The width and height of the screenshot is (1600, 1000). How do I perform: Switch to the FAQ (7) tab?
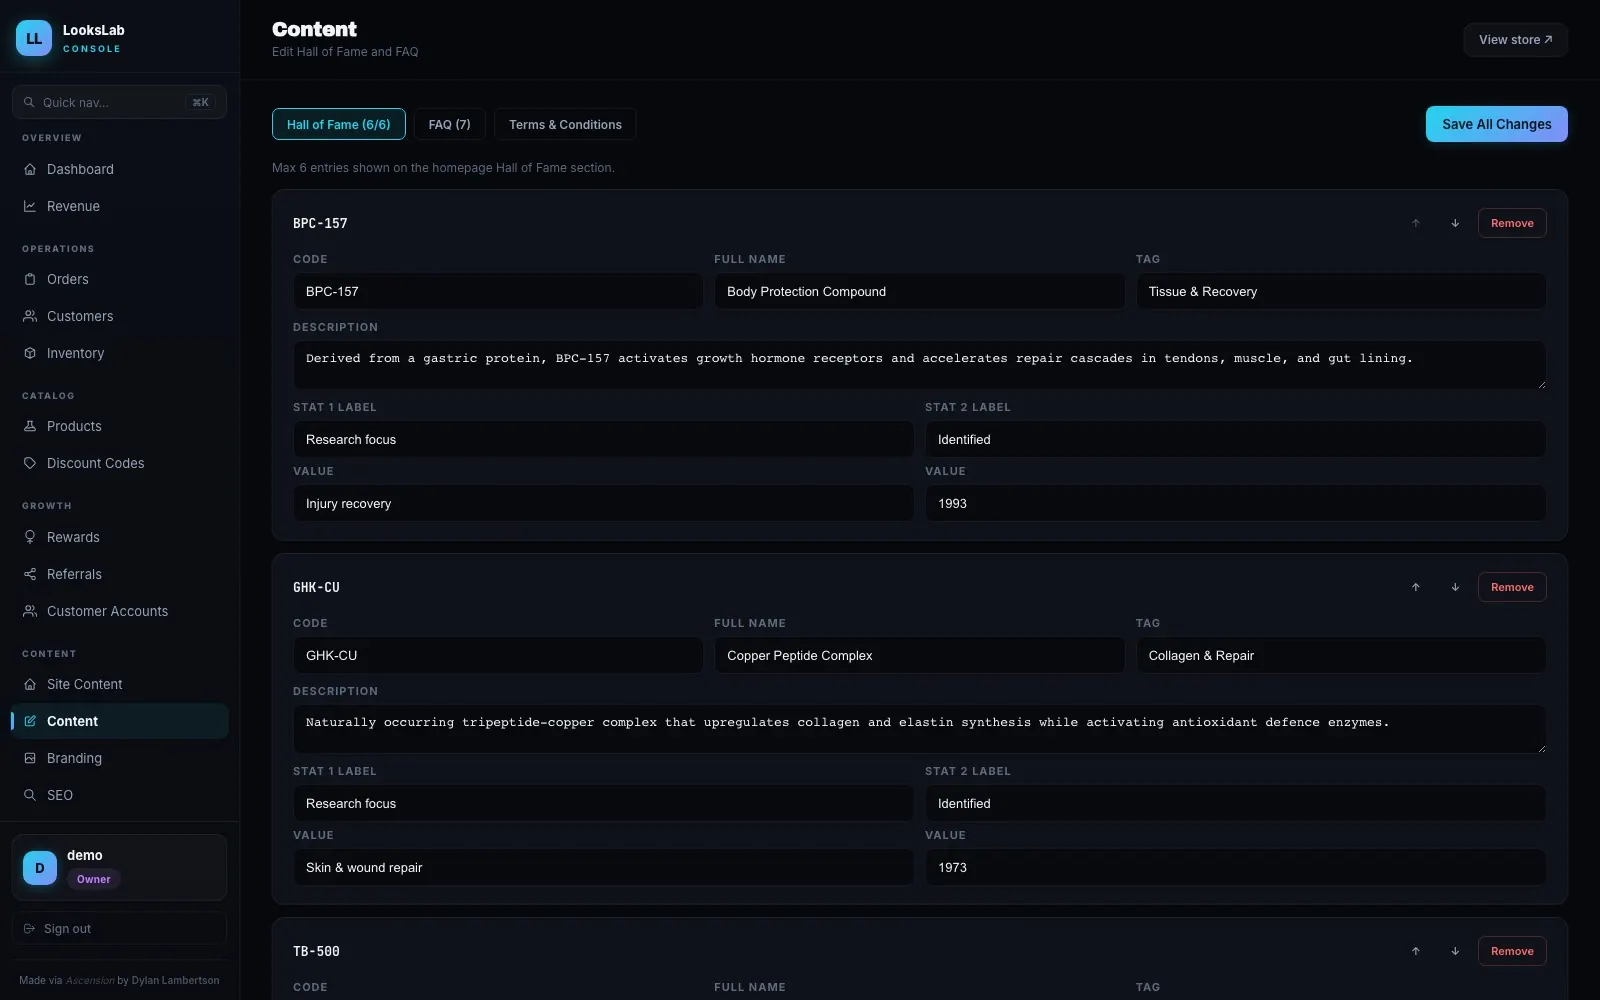click(x=449, y=124)
